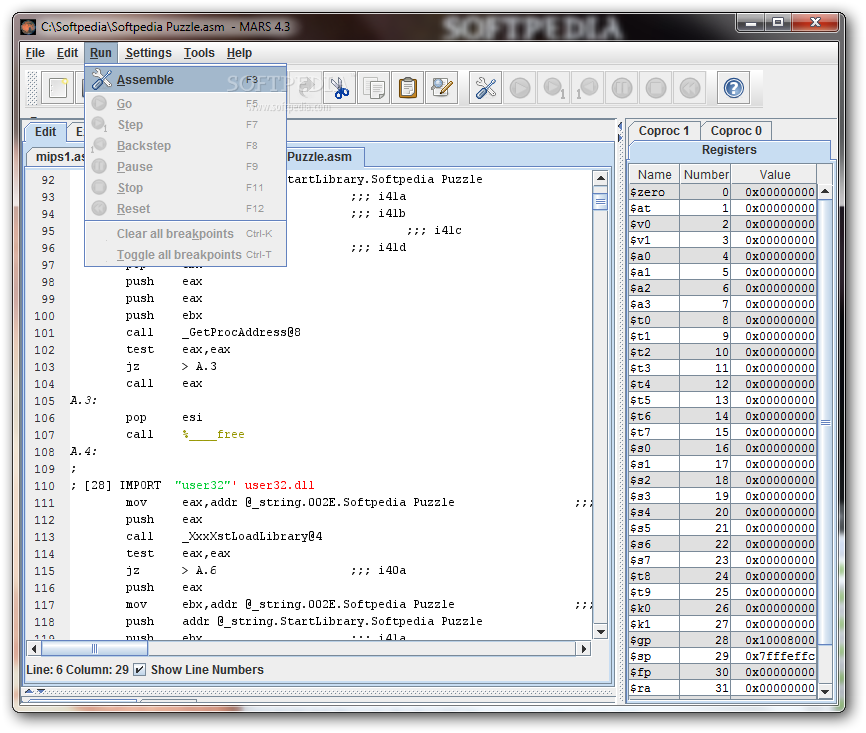This screenshot has width=866, height=733.
Task: Click the Line: 6 Column: 29 status text
Action: (x=77, y=669)
